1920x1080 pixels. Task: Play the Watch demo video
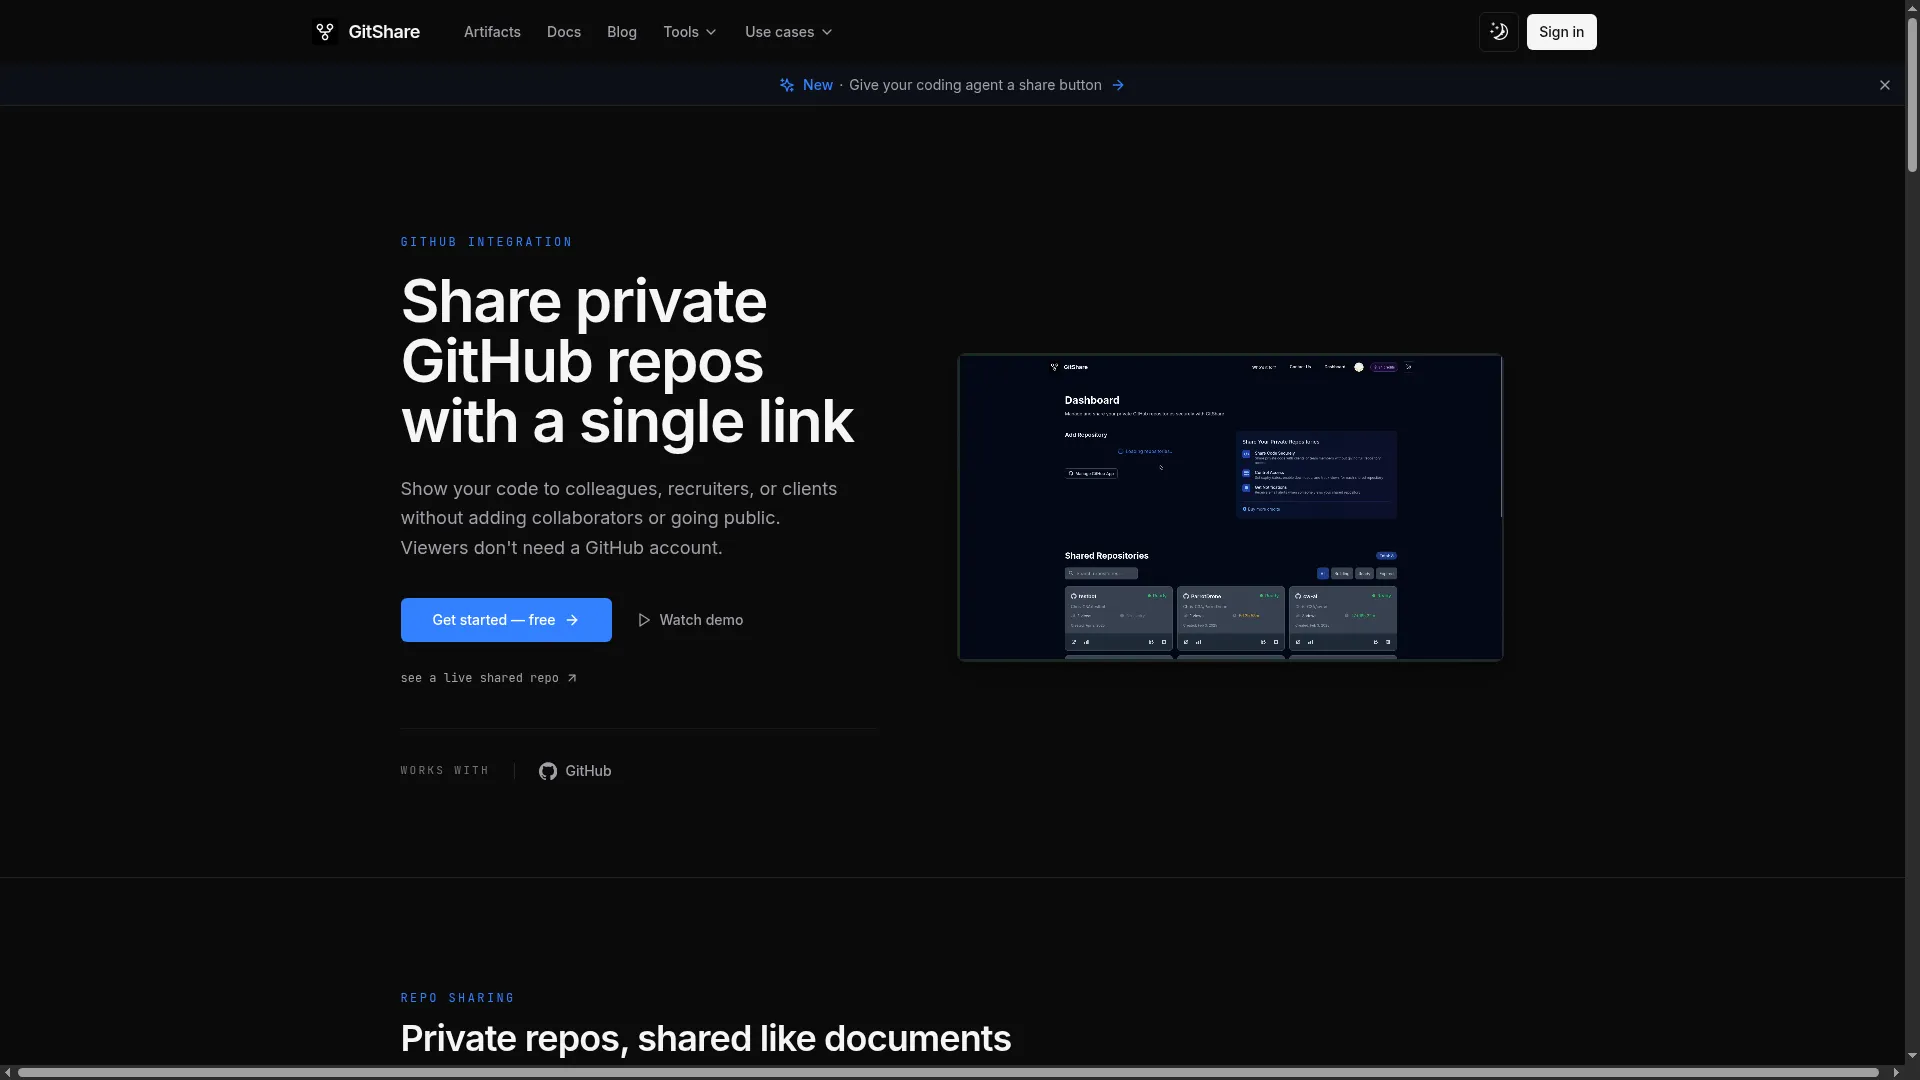click(x=690, y=620)
